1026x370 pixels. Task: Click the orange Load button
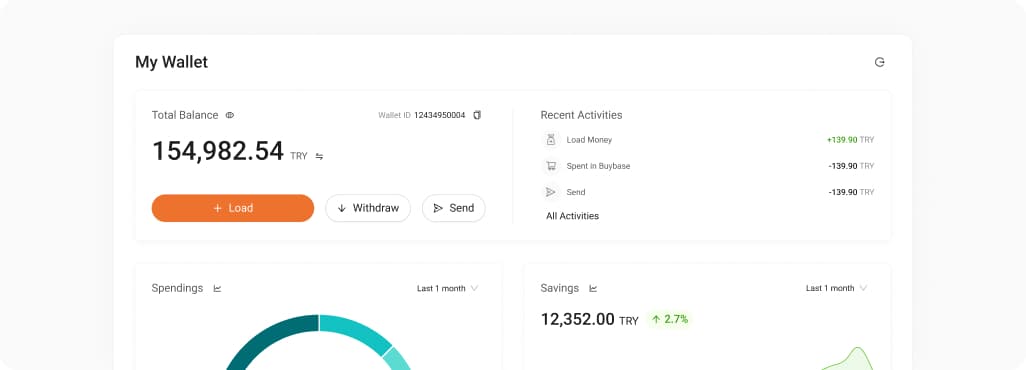pyautogui.click(x=233, y=208)
